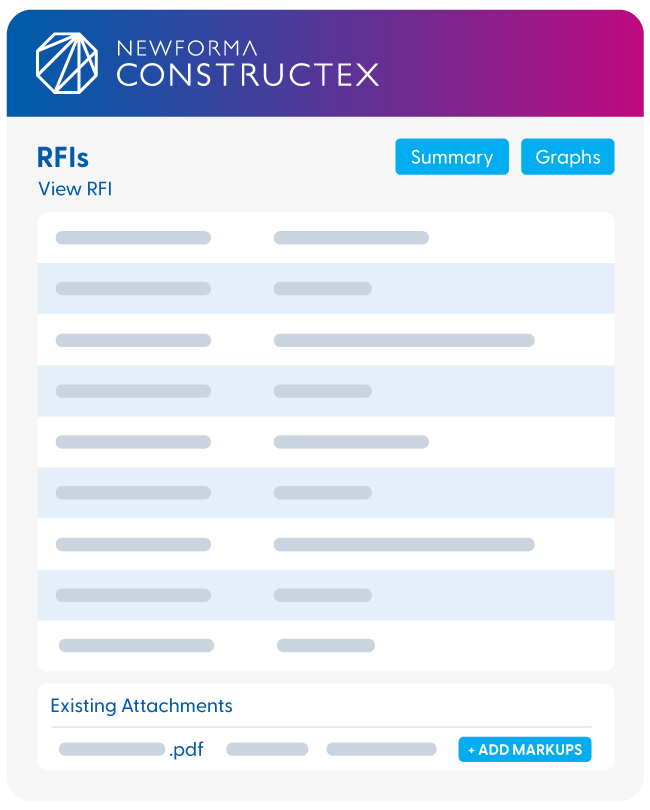
Task: Select the second row of RFI details
Action: coord(326,289)
